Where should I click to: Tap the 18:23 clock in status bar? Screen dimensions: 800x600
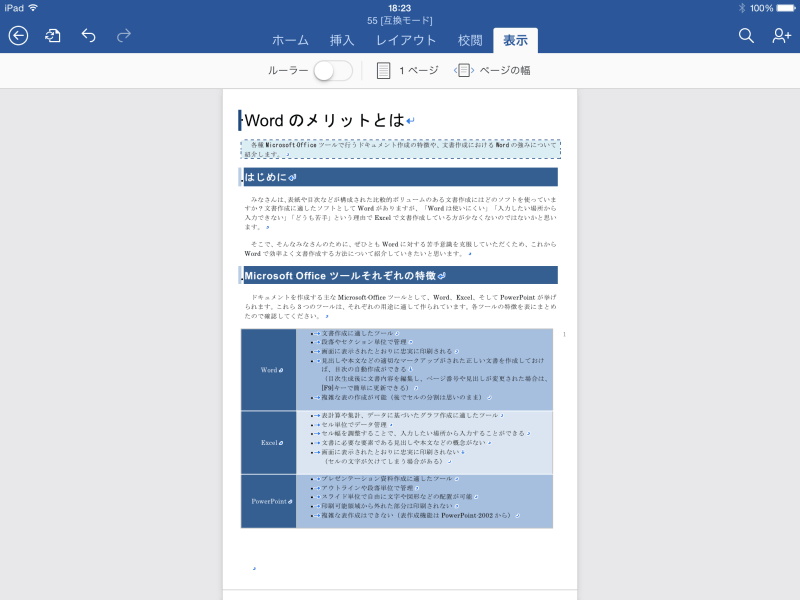[x=399, y=8]
